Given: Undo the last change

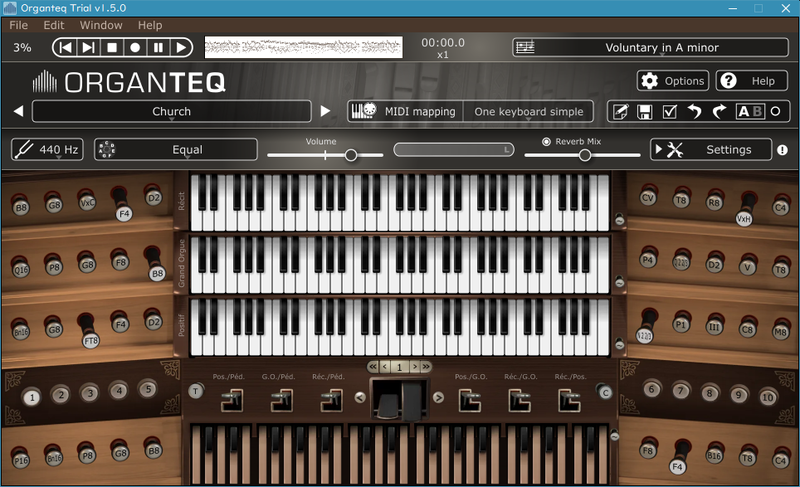Looking at the screenshot, I should coord(694,111).
